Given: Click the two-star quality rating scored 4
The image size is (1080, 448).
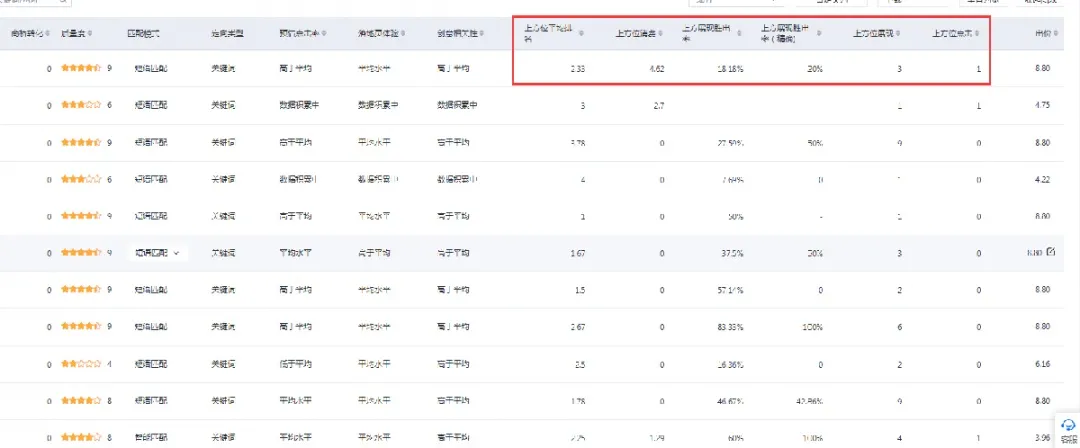Looking at the screenshot, I should coord(81,363).
